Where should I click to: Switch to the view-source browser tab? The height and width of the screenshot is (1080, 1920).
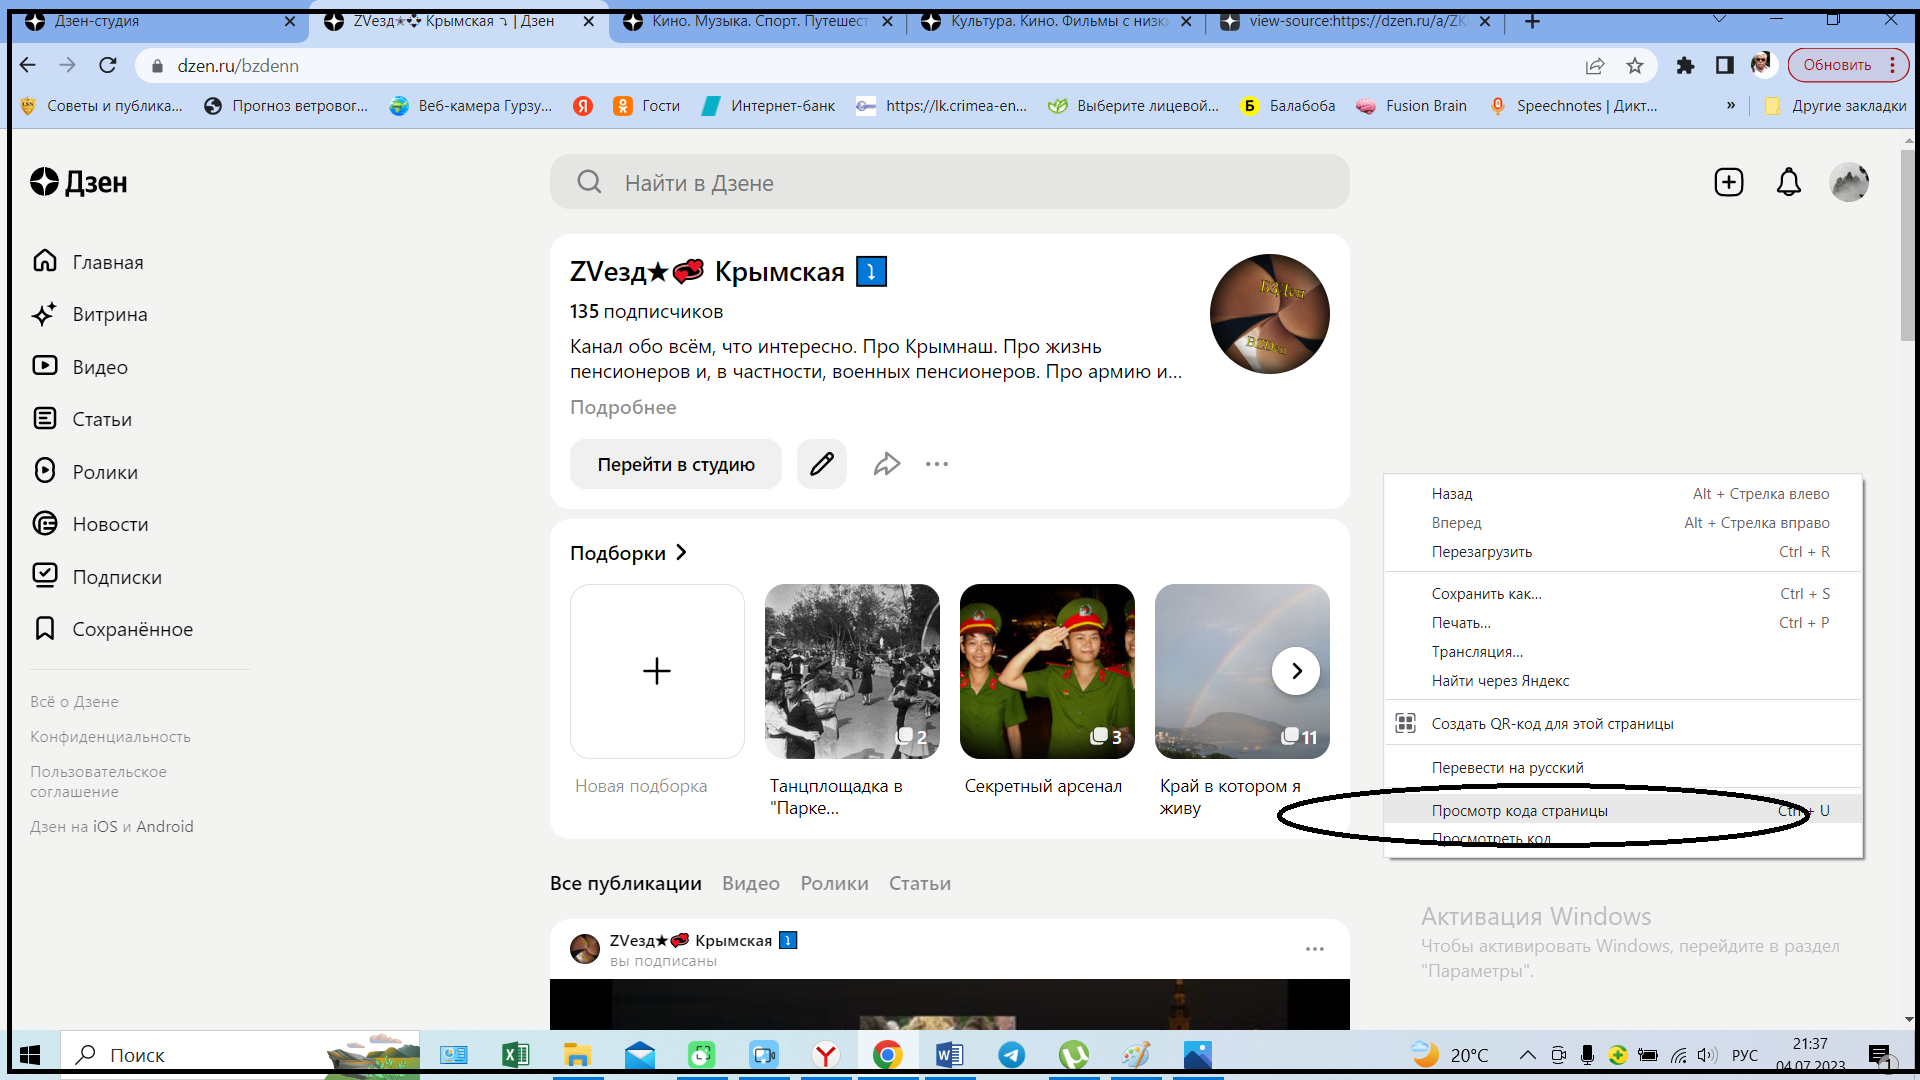coord(1357,21)
